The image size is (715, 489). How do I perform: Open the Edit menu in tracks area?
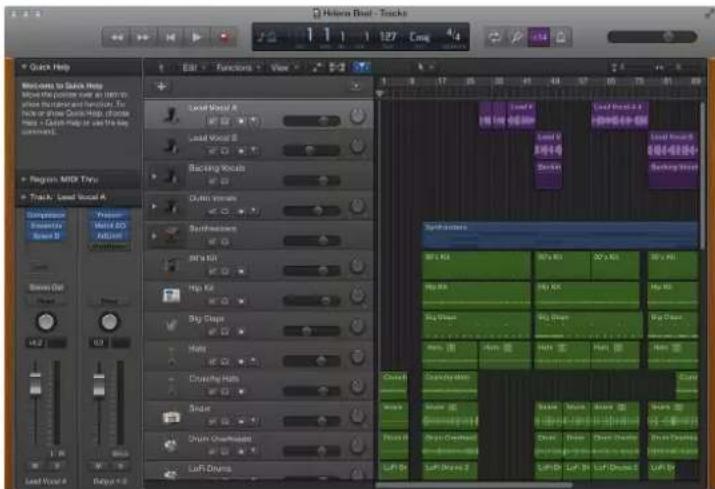[x=192, y=68]
